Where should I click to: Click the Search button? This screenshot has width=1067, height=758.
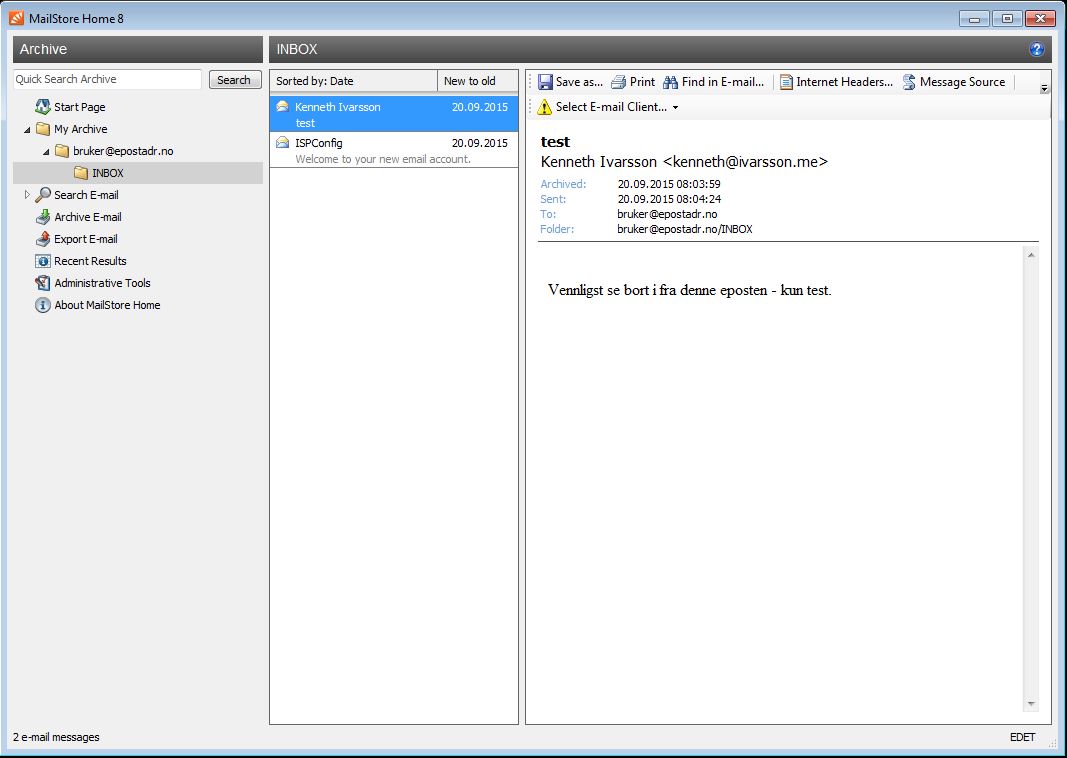(x=234, y=80)
